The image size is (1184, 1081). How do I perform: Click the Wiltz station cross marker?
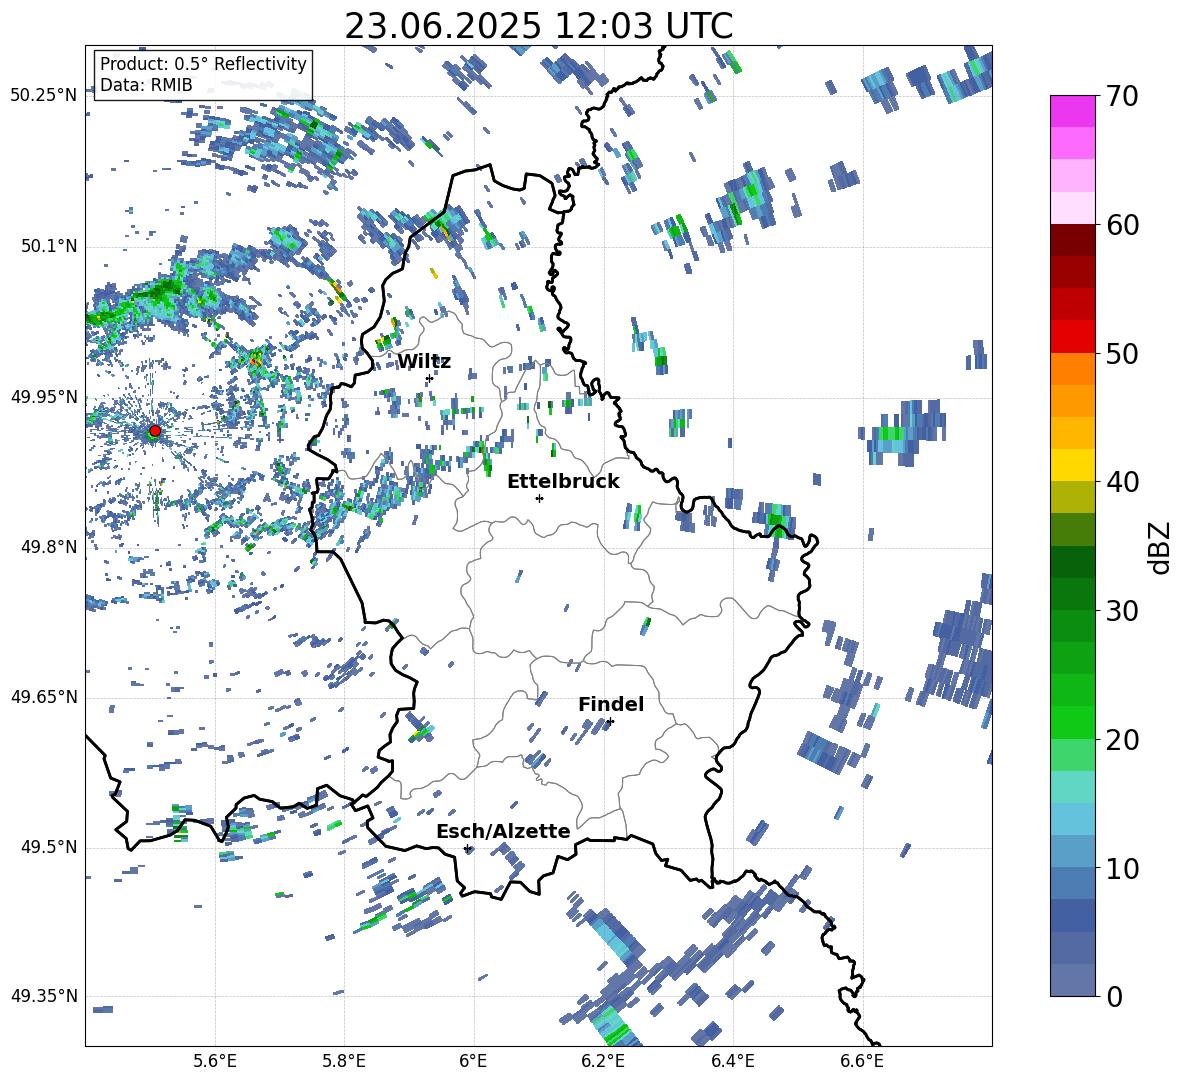click(429, 378)
